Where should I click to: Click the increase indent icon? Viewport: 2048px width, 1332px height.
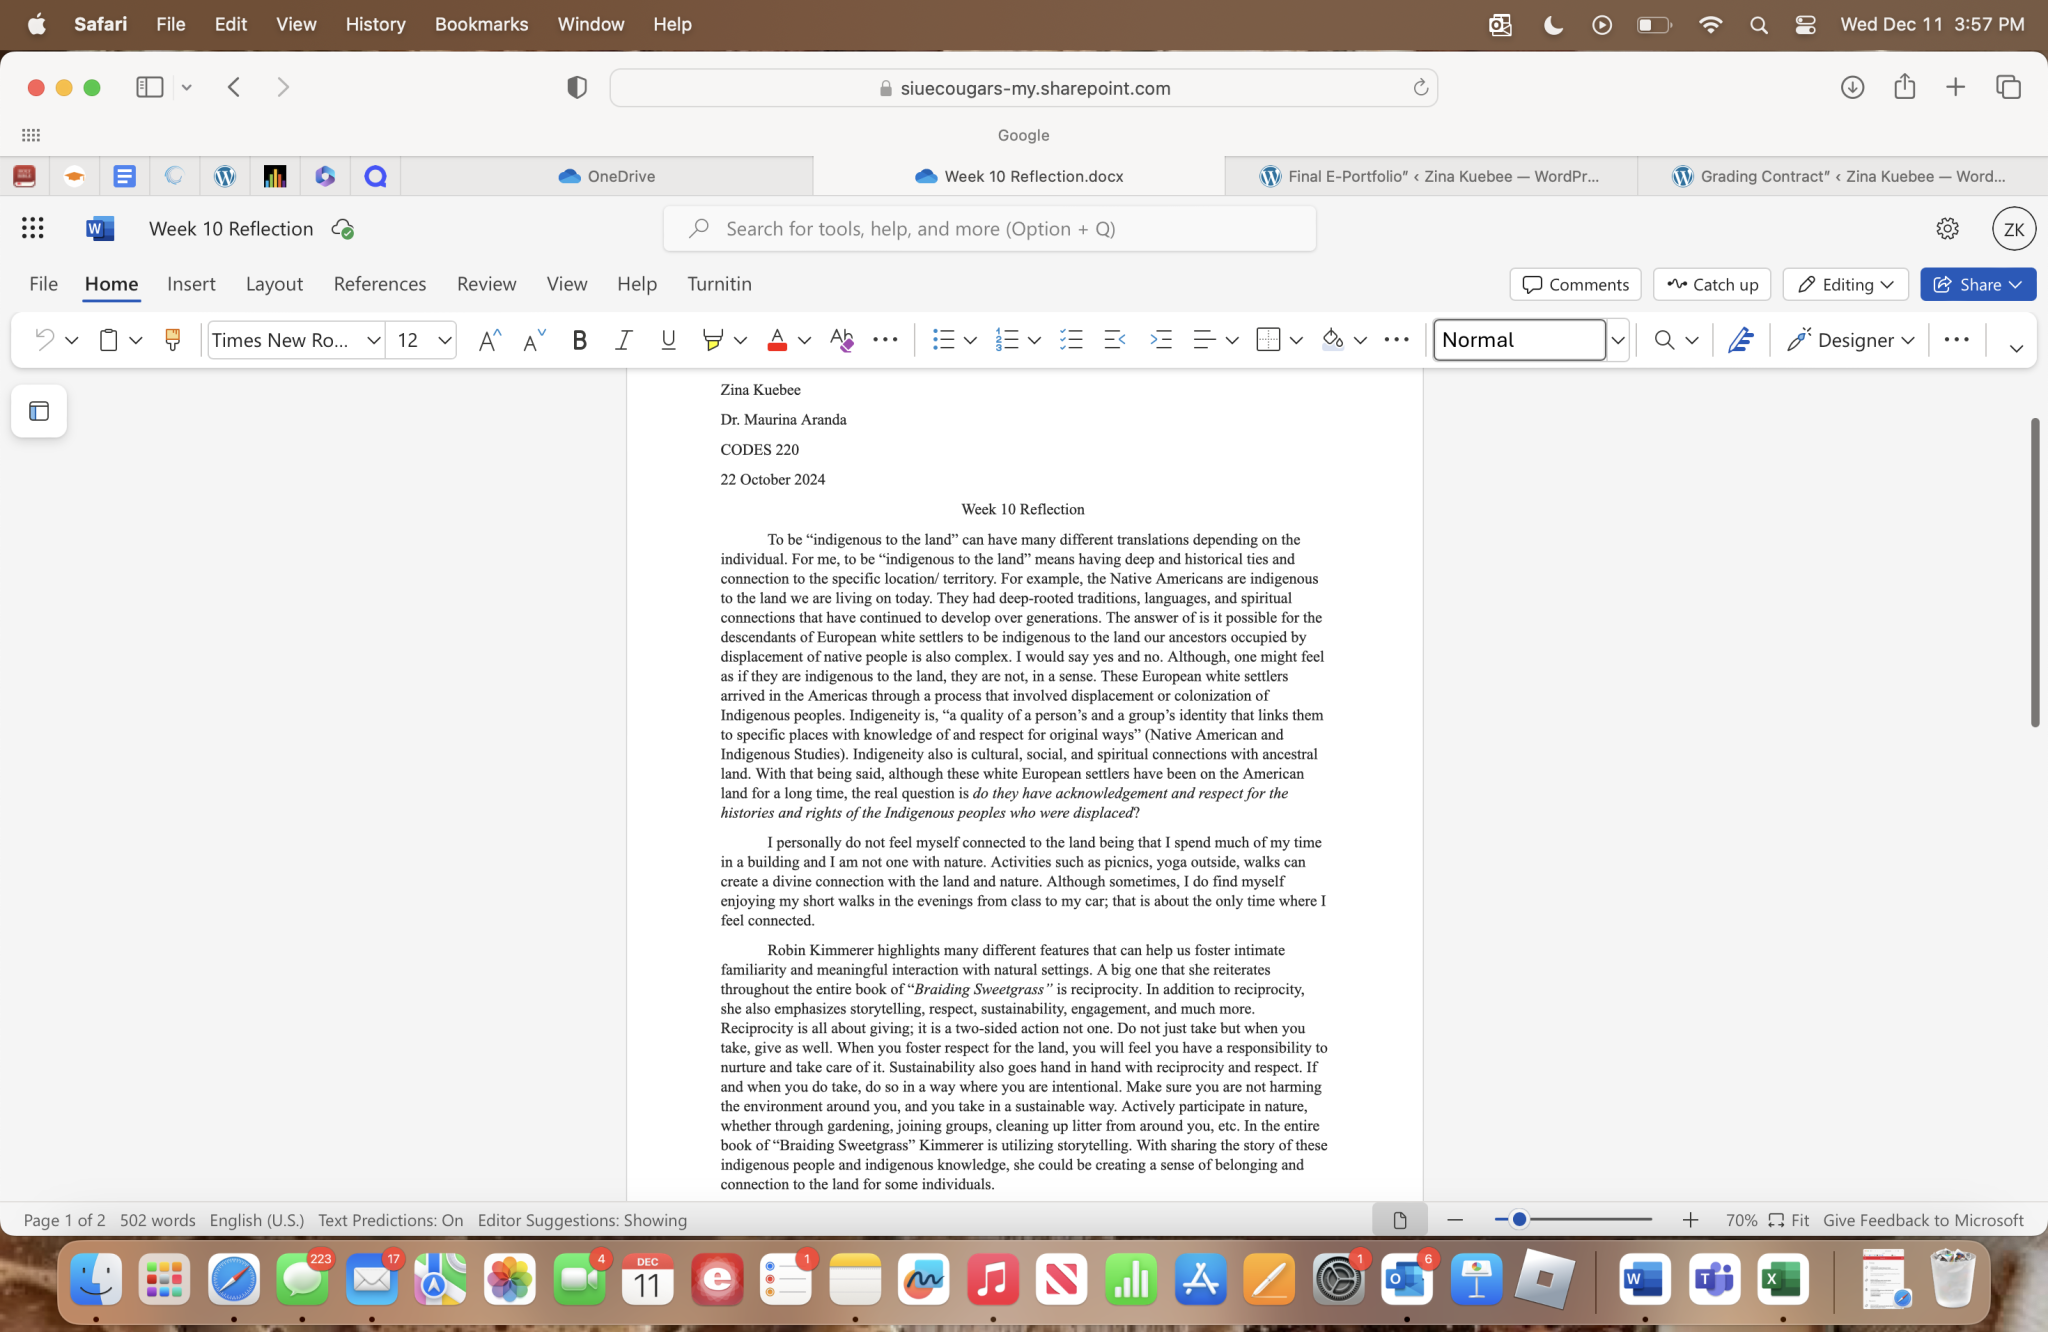pyautogui.click(x=1160, y=340)
